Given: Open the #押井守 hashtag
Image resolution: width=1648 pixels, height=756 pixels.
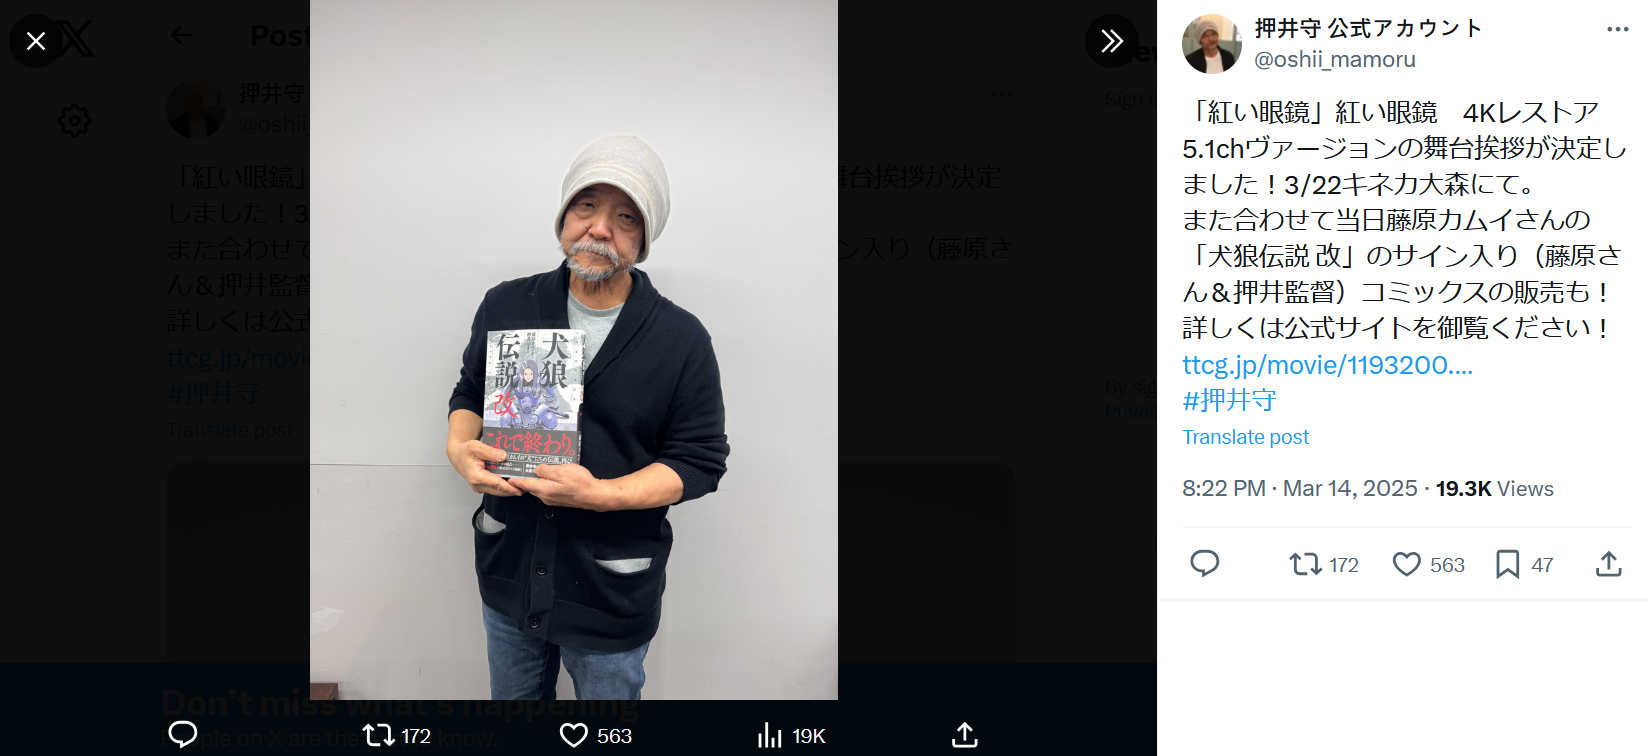Looking at the screenshot, I should pos(1229,401).
